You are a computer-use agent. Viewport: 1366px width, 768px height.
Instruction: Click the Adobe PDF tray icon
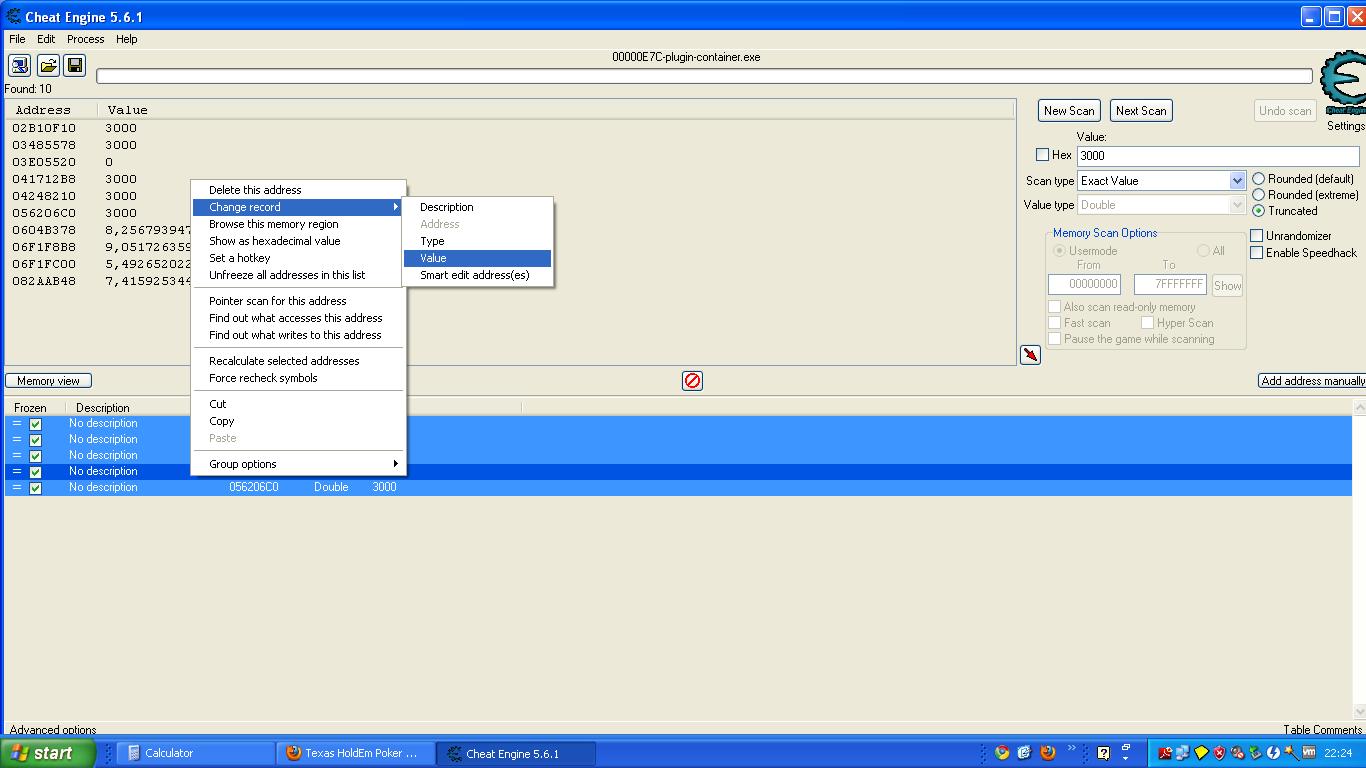coord(1165,753)
